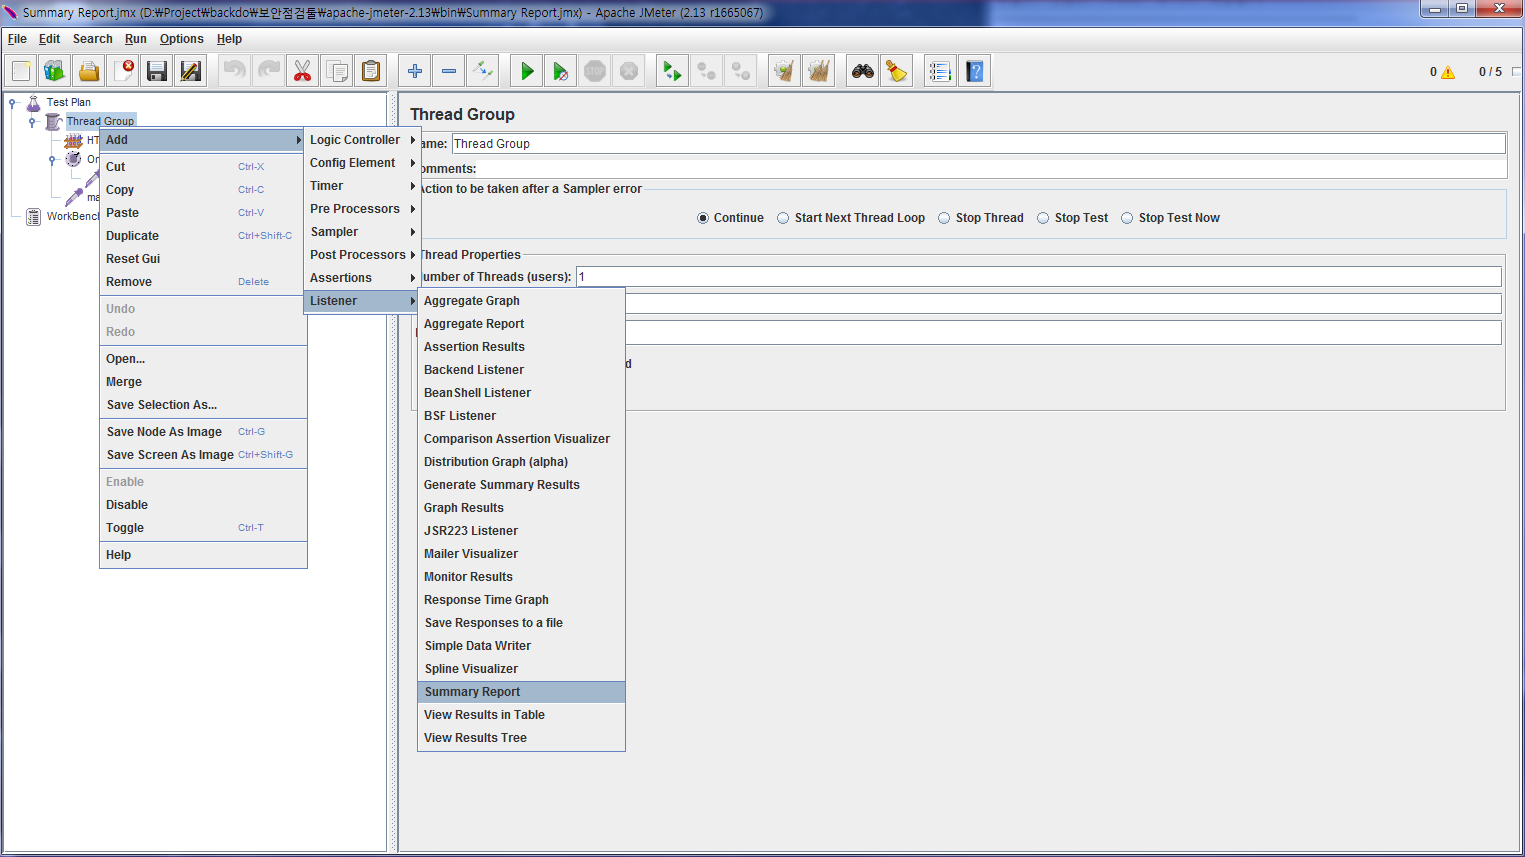The height and width of the screenshot is (857, 1525).
Task: Click the Search binoculars icon
Action: tap(862, 71)
